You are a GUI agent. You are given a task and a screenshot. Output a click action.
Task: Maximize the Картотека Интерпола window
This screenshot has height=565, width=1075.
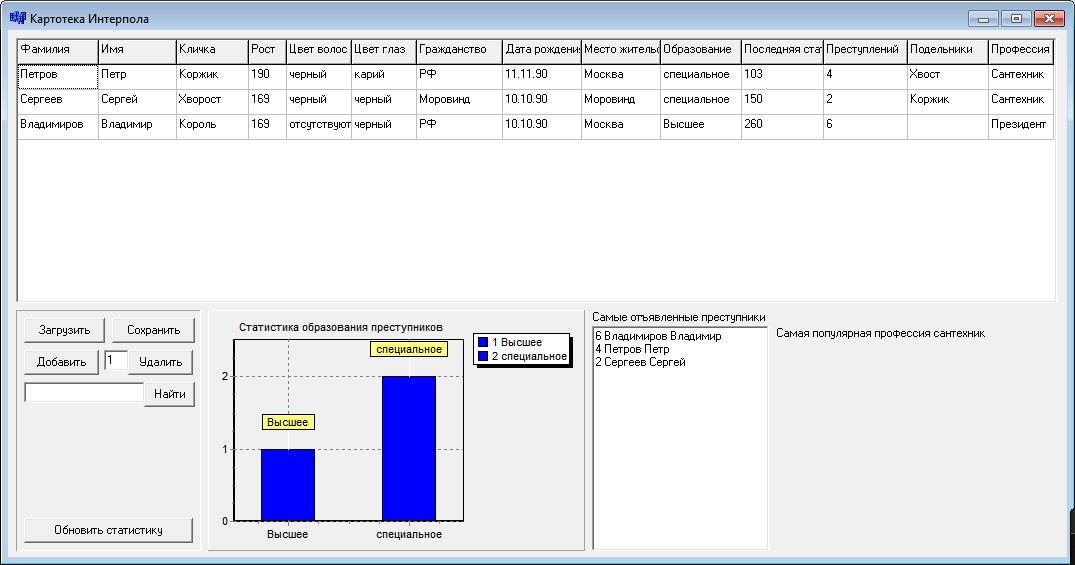pos(1016,19)
